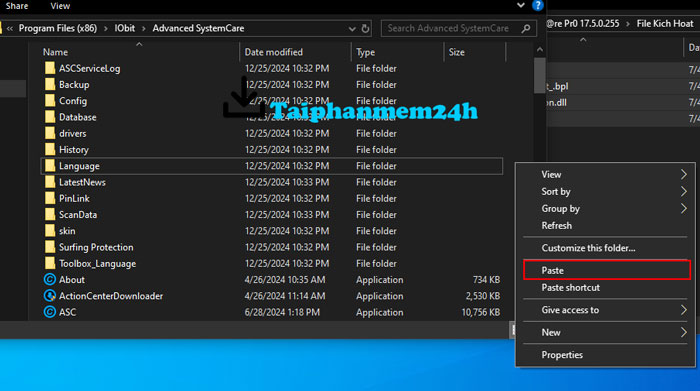Open the View ribbon tab
This screenshot has width=700, height=391.
(60, 6)
